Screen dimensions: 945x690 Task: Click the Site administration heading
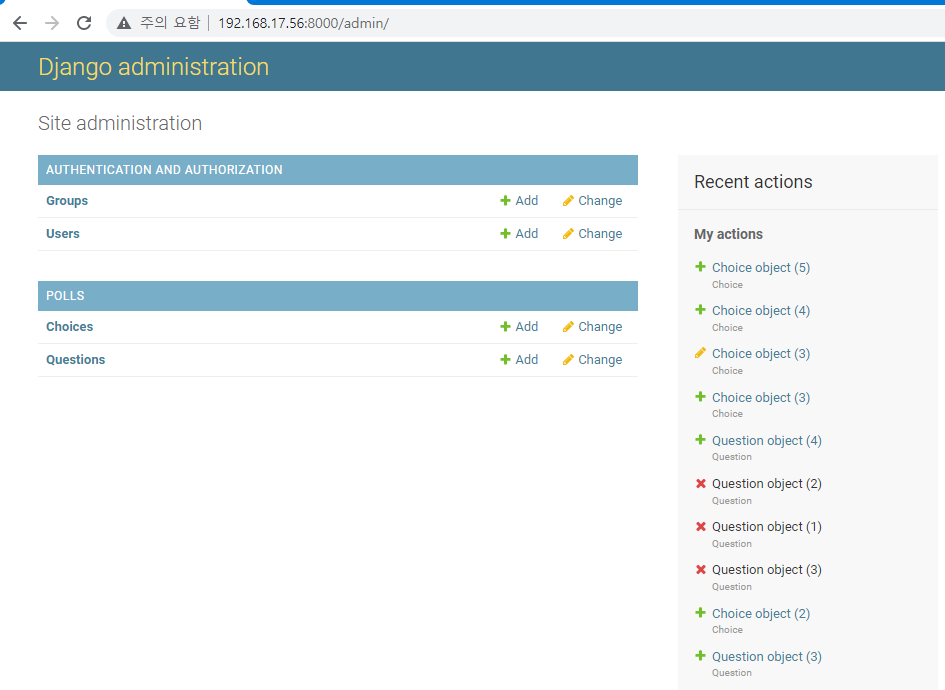point(120,124)
